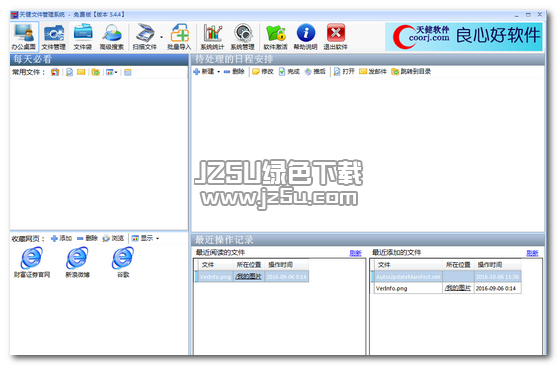This screenshot has width=558, height=366.
Task: Click the envelope icon in 常用文件 bar
Action: [x=81, y=72]
